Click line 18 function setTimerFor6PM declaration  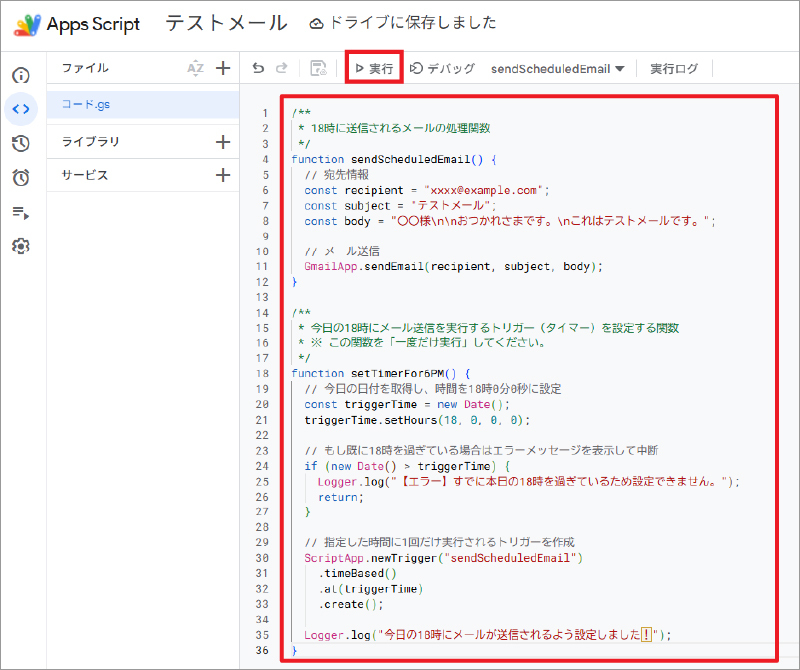pyautogui.click(x=381, y=374)
